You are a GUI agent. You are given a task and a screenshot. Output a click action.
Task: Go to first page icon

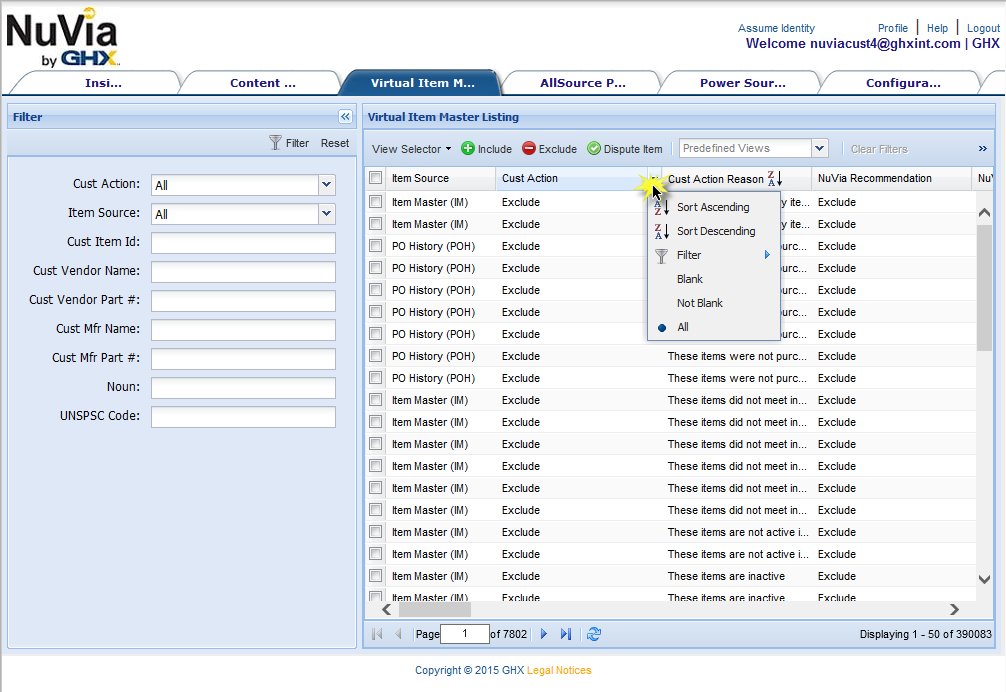(x=377, y=634)
